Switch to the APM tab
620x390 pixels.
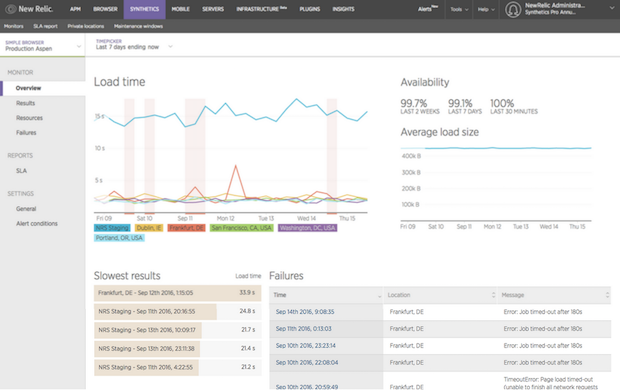pyautogui.click(x=75, y=9)
